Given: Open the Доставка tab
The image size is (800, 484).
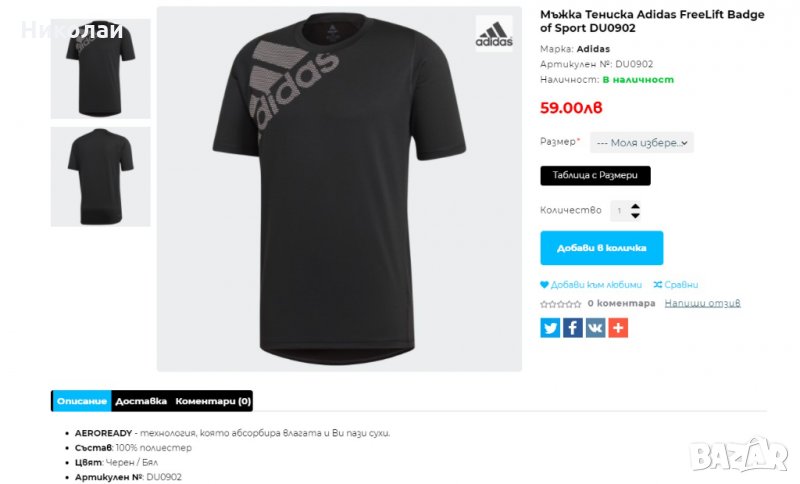Looking at the screenshot, I should click(141, 401).
